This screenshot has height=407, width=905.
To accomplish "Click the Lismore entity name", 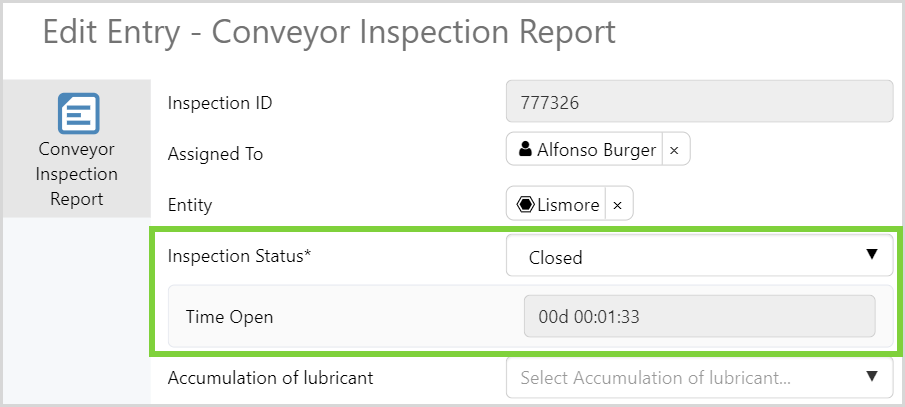I will coord(568,205).
